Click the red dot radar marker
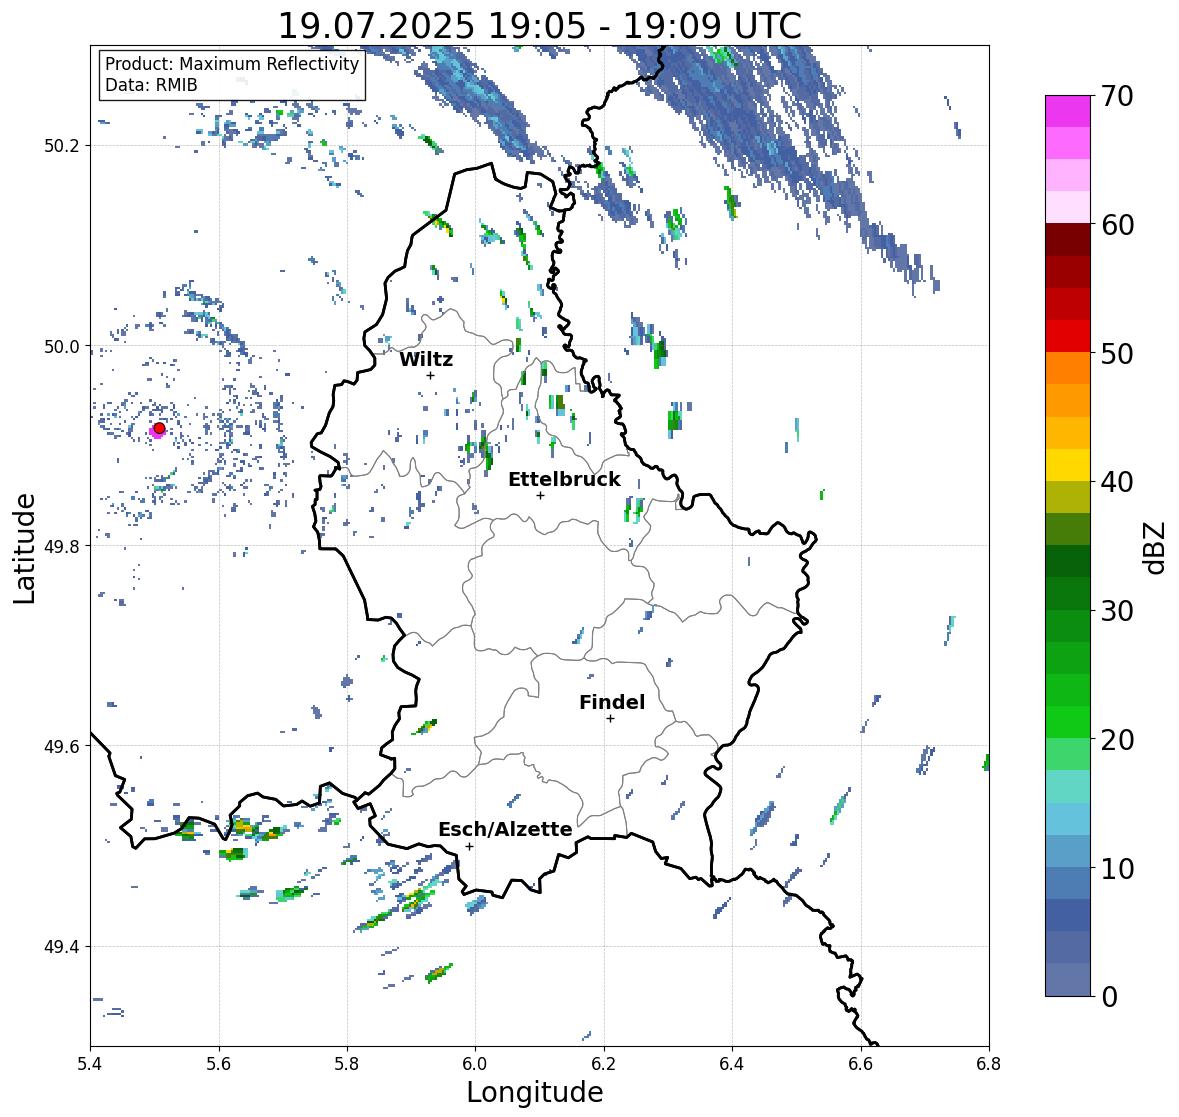This screenshot has height=1117, width=1179. pos(159,428)
